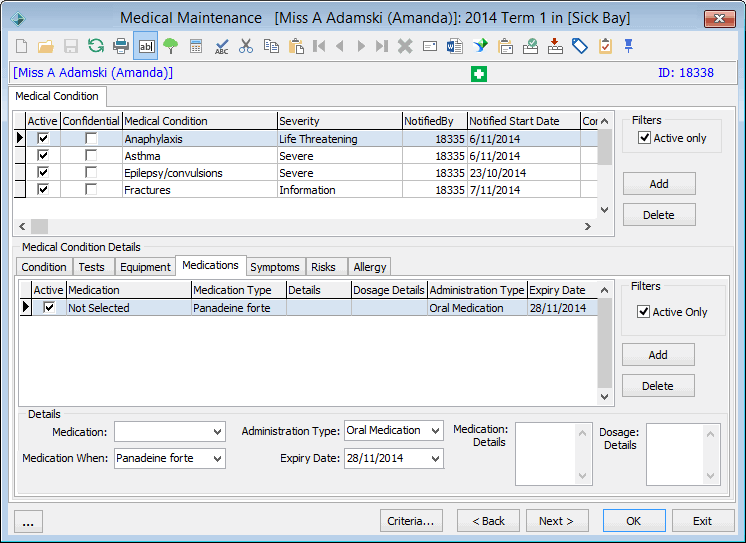Click the clipboard with red checkmark icon
746x543 pixels.
605,46
